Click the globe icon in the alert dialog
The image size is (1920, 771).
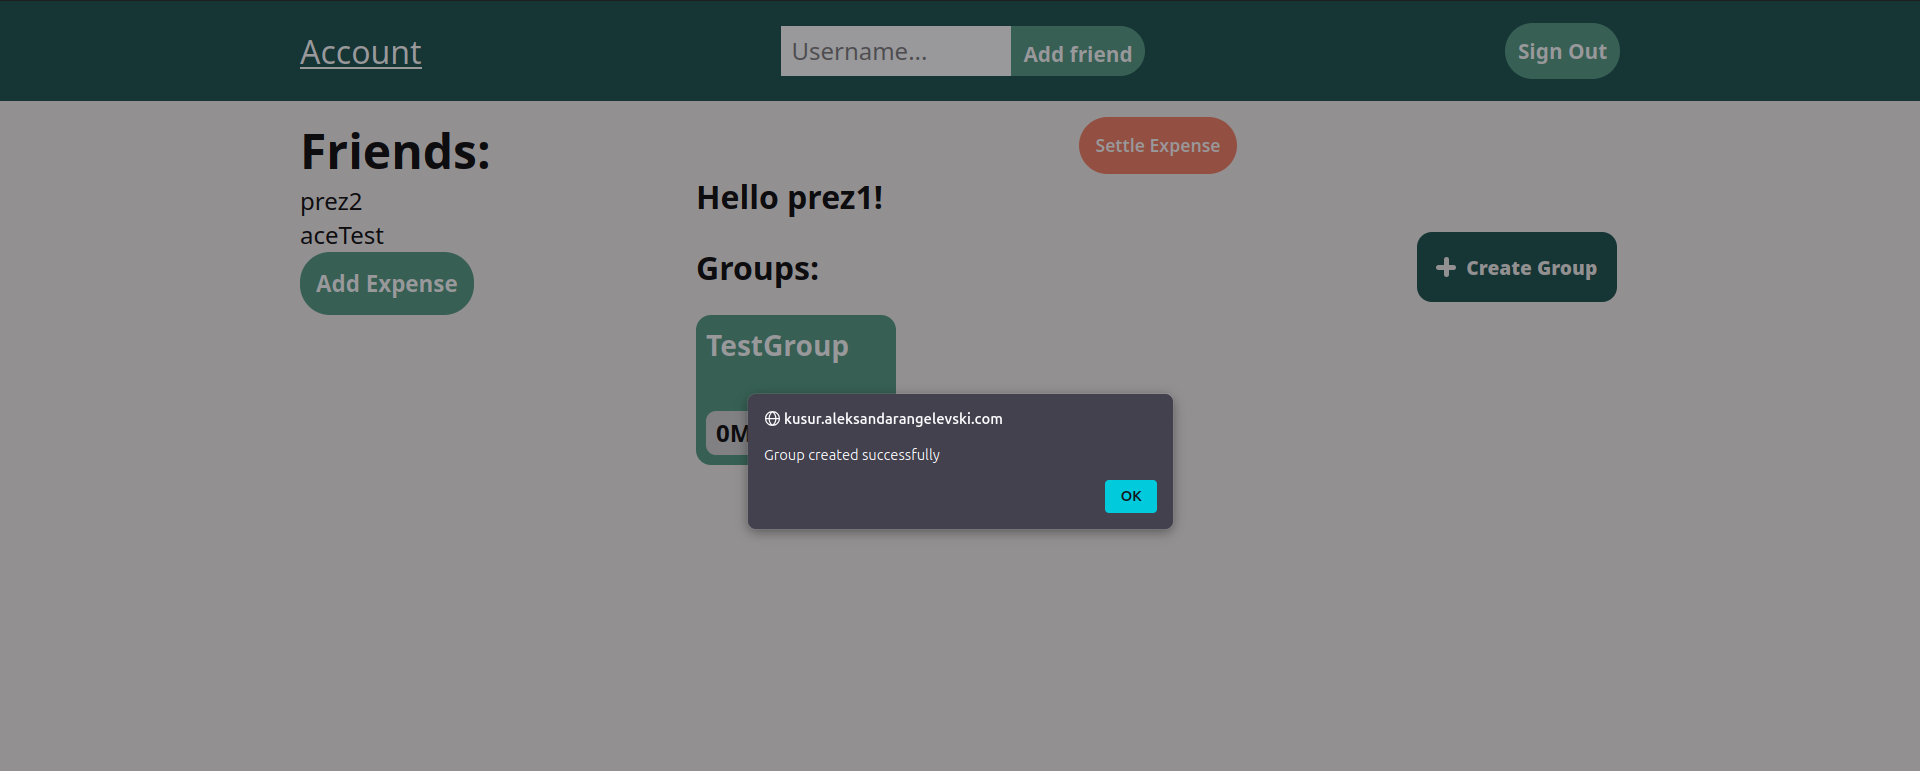(x=772, y=419)
